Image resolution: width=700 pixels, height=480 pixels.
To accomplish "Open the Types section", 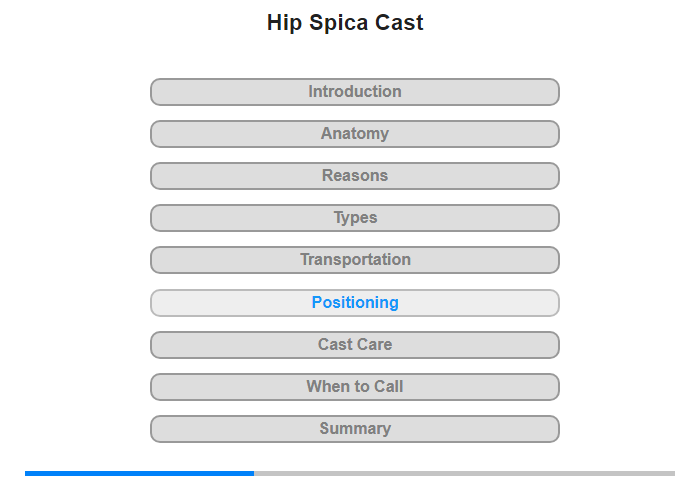I will click(354, 218).
